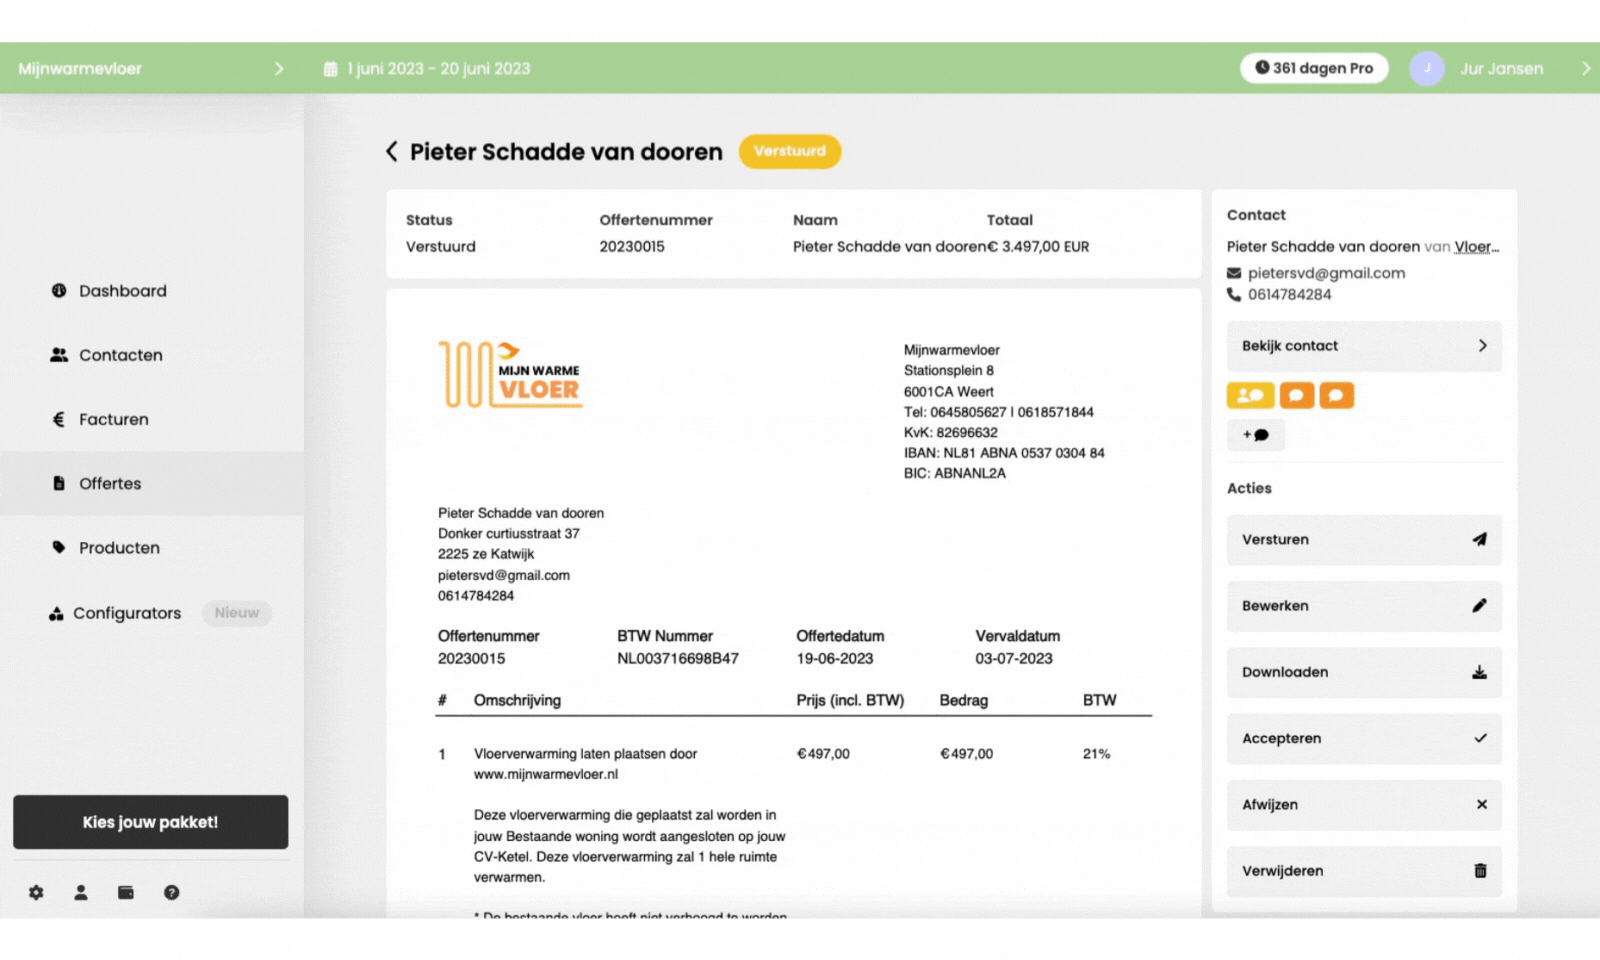Image resolution: width=1600 pixels, height=960 pixels.
Task: Click the KvK: 82696632 line
Action: click(951, 432)
